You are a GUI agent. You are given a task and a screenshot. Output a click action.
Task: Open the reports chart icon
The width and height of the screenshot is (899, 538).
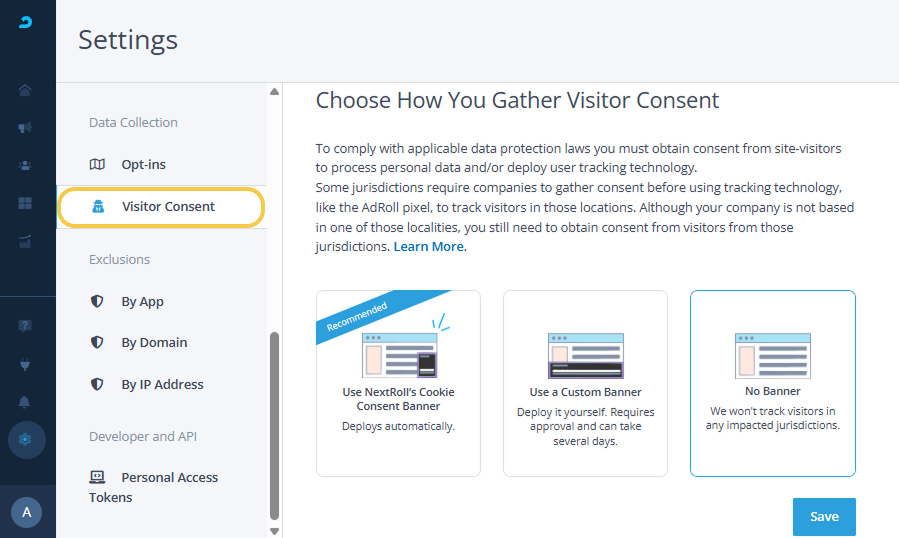[26, 241]
